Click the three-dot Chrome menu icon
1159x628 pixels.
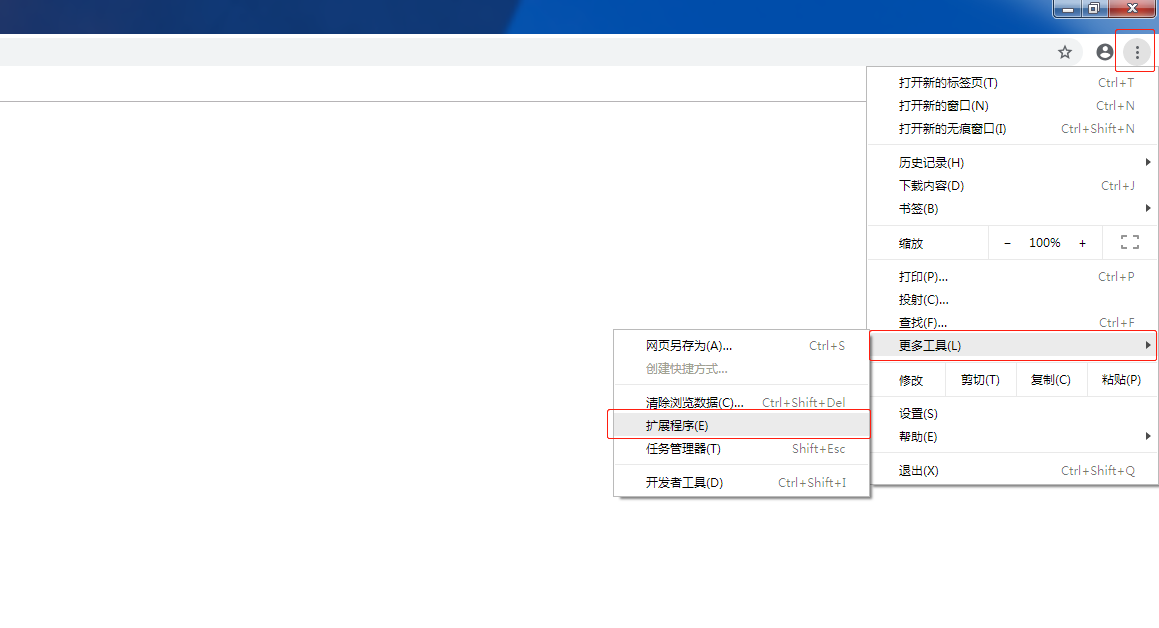click(x=1137, y=52)
